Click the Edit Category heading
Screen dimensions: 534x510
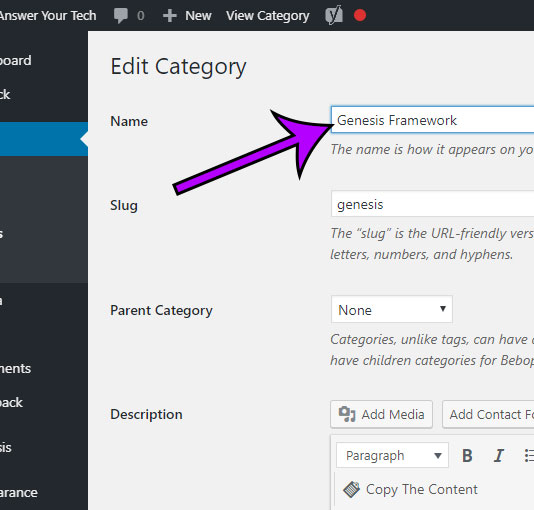[178, 67]
